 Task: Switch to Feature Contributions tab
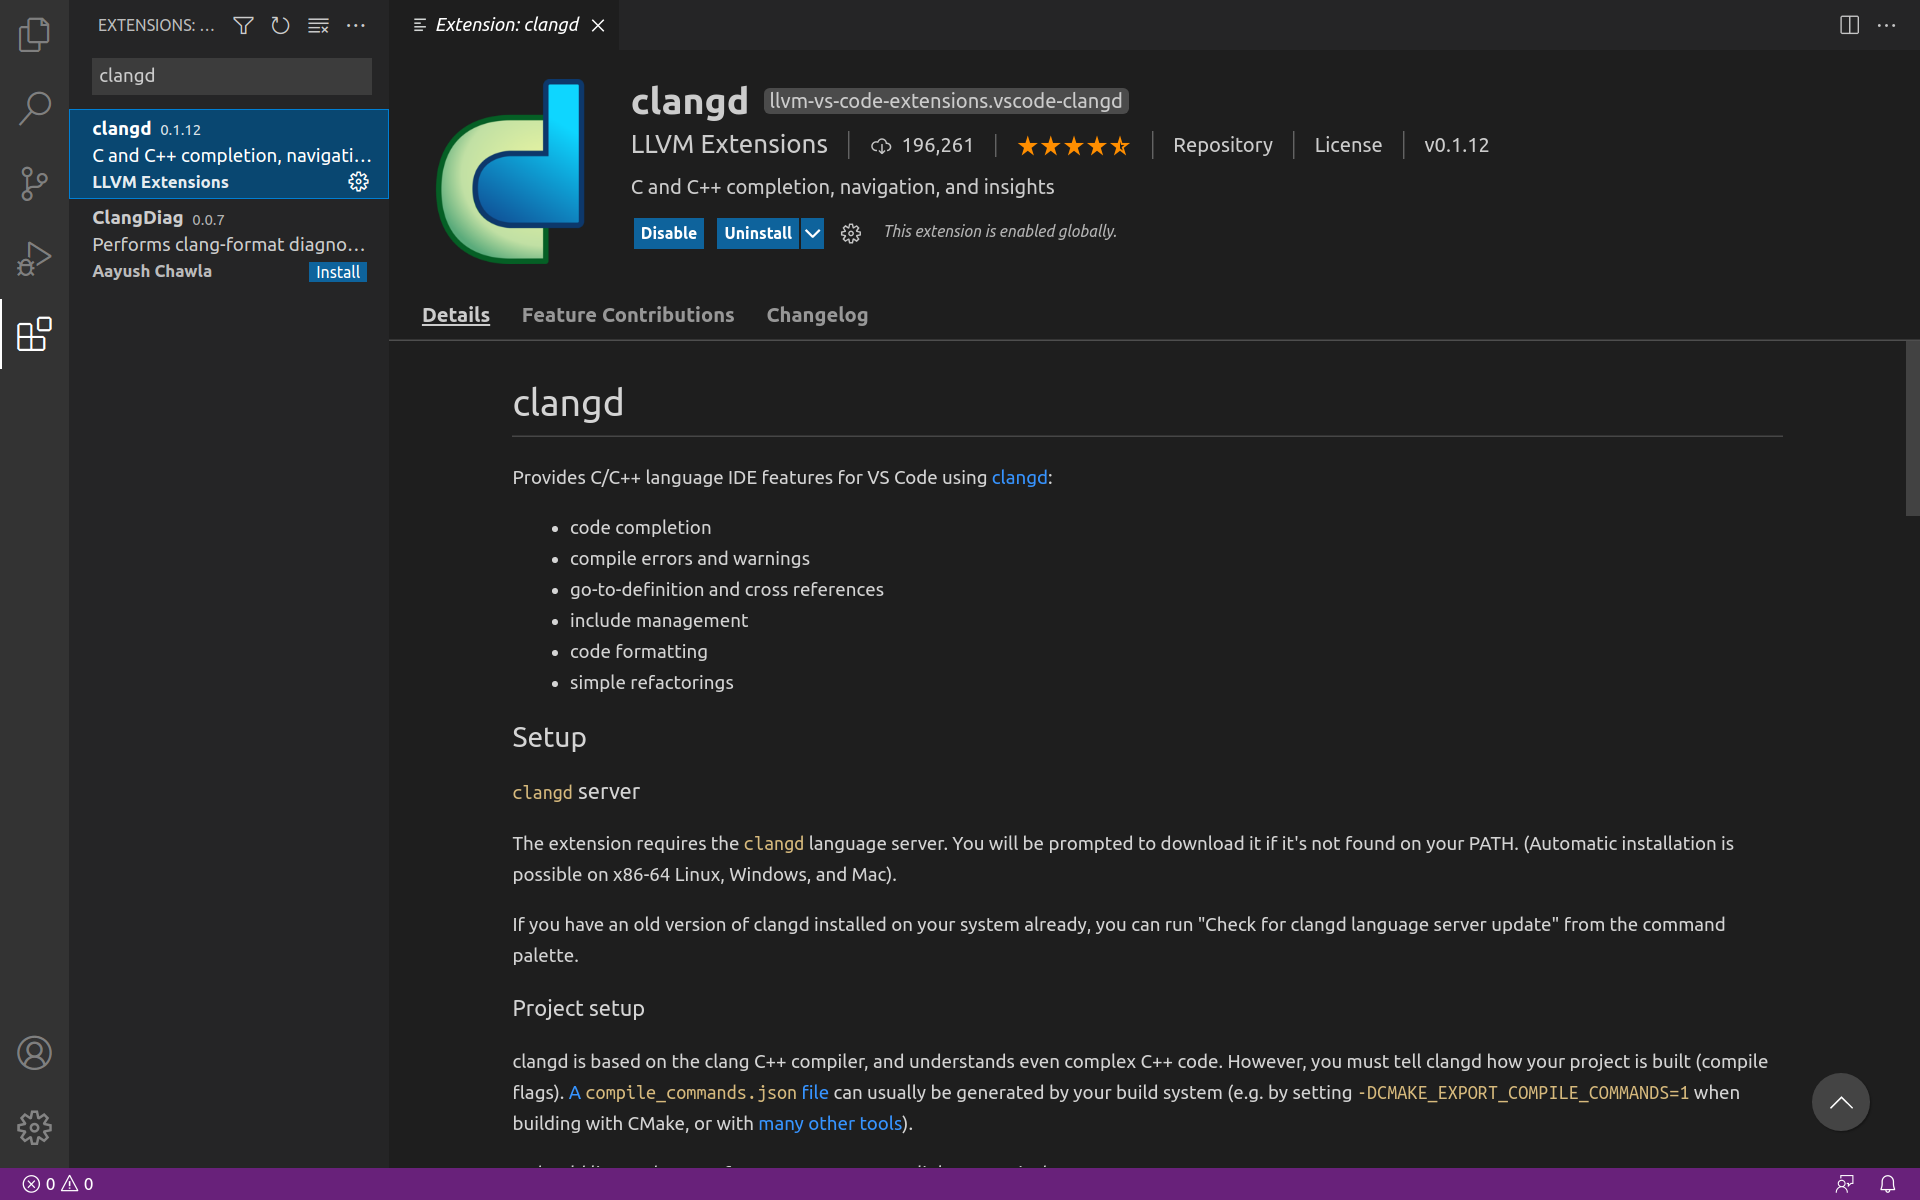tap(628, 315)
